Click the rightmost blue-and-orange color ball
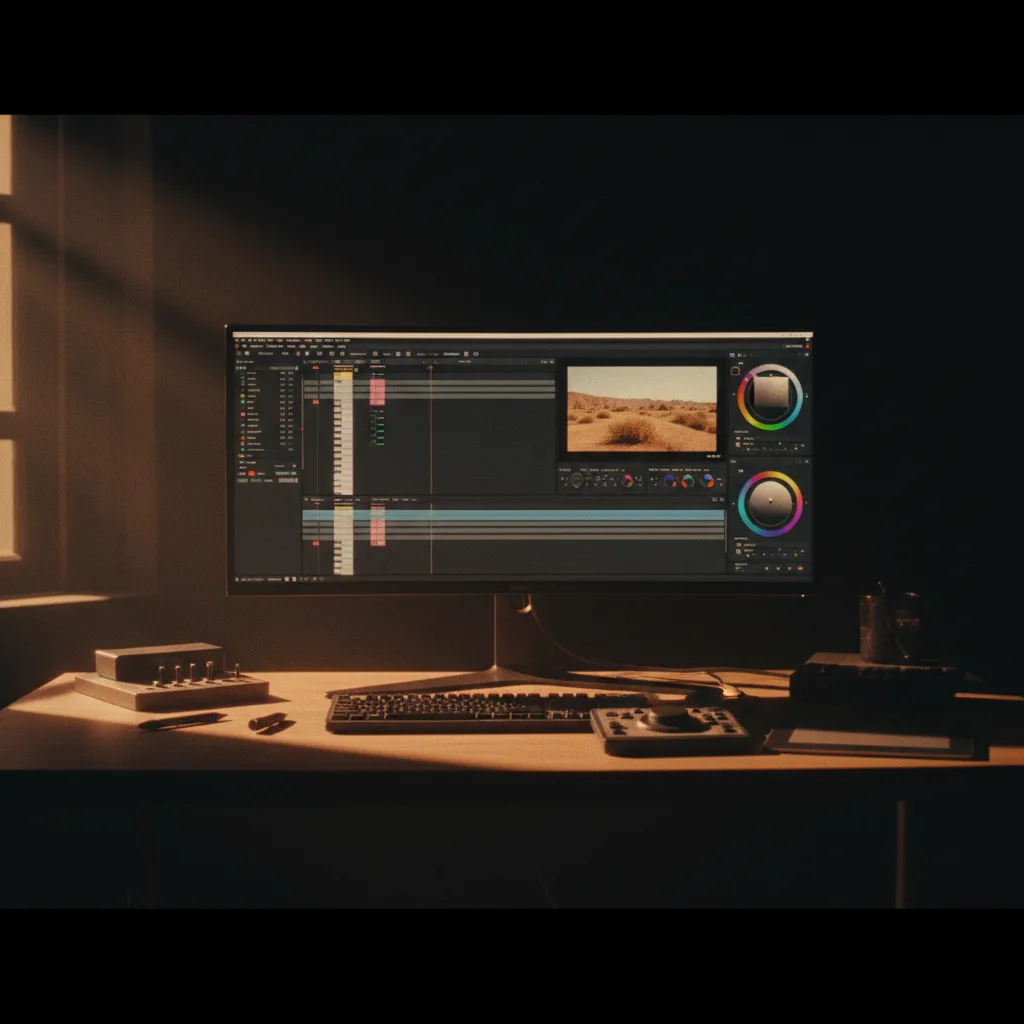1024x1024 pixels. click(x=708, y=481)
